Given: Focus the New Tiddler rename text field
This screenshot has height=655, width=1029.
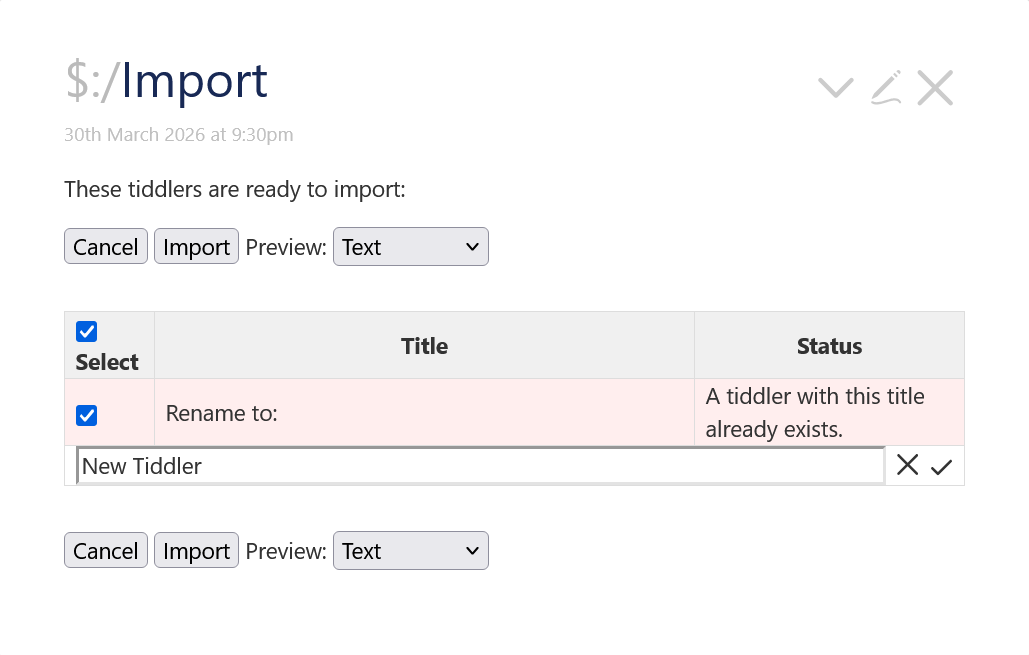Looking at the screenshot, I should coord(480,466).
